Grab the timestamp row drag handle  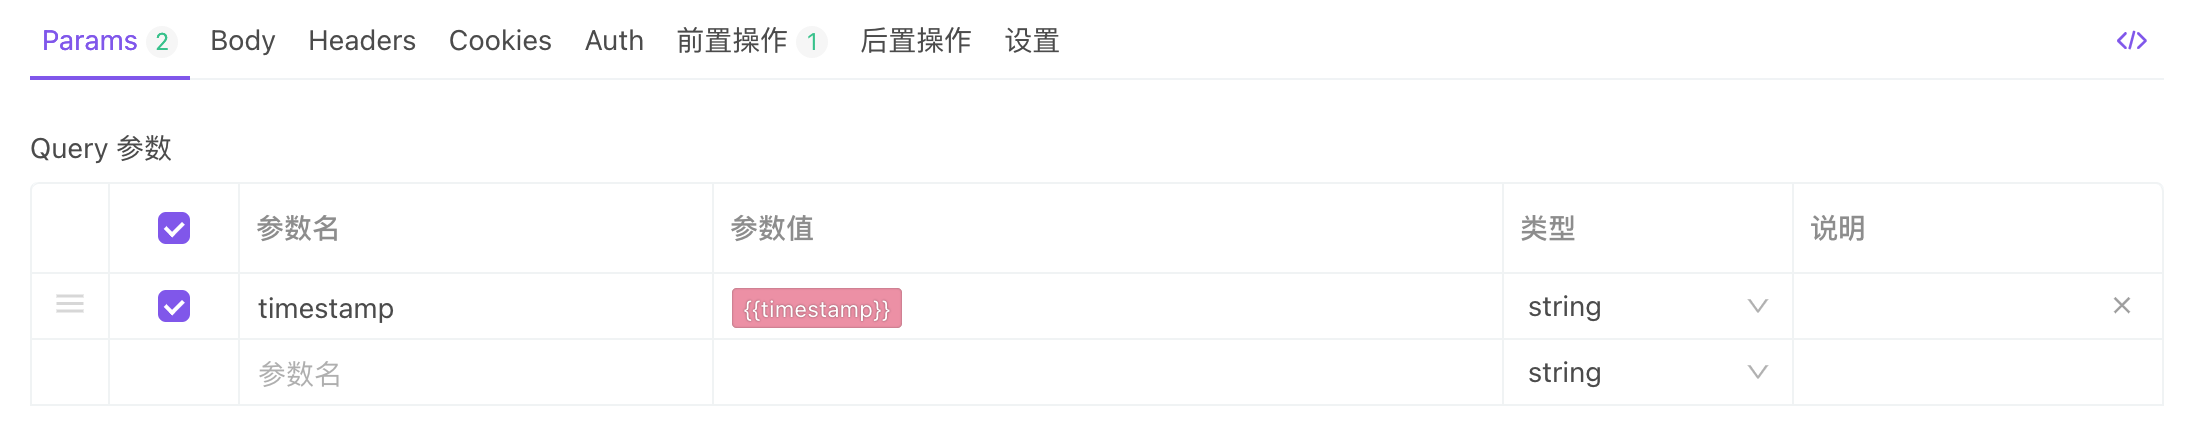[70, 304]
